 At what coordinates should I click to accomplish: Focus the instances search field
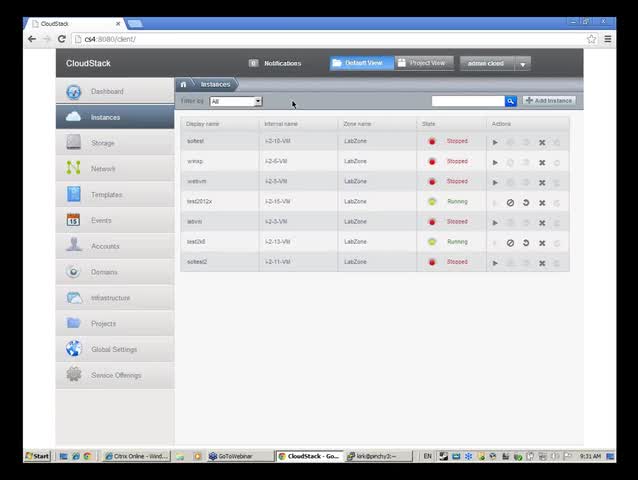point(468,101)
